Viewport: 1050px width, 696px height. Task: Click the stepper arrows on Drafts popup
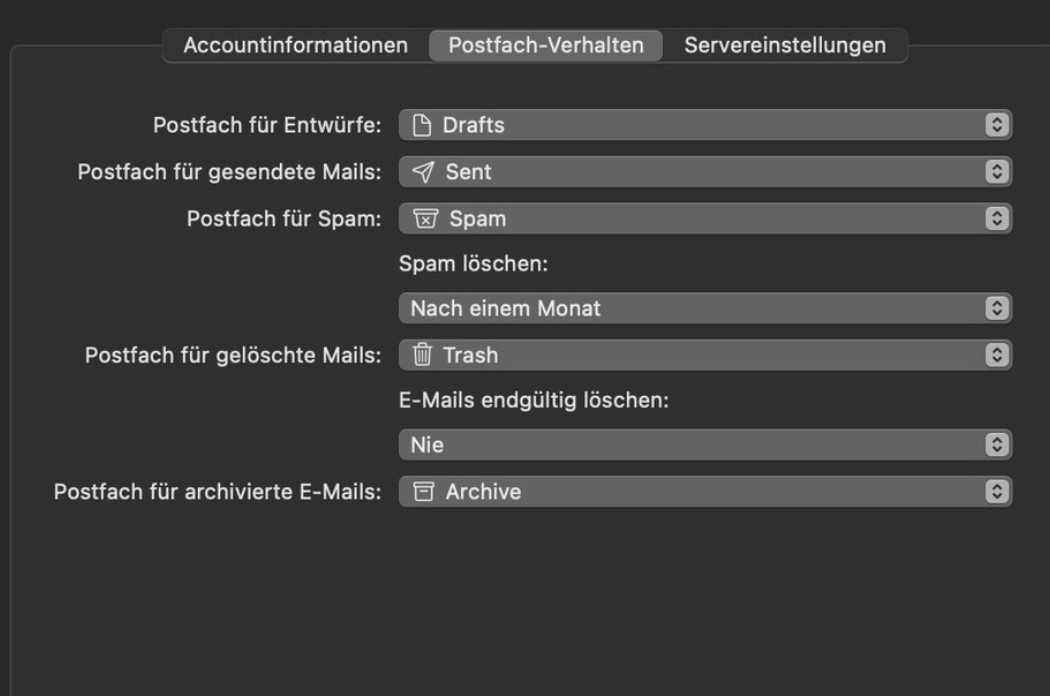(x=994, y=125)
